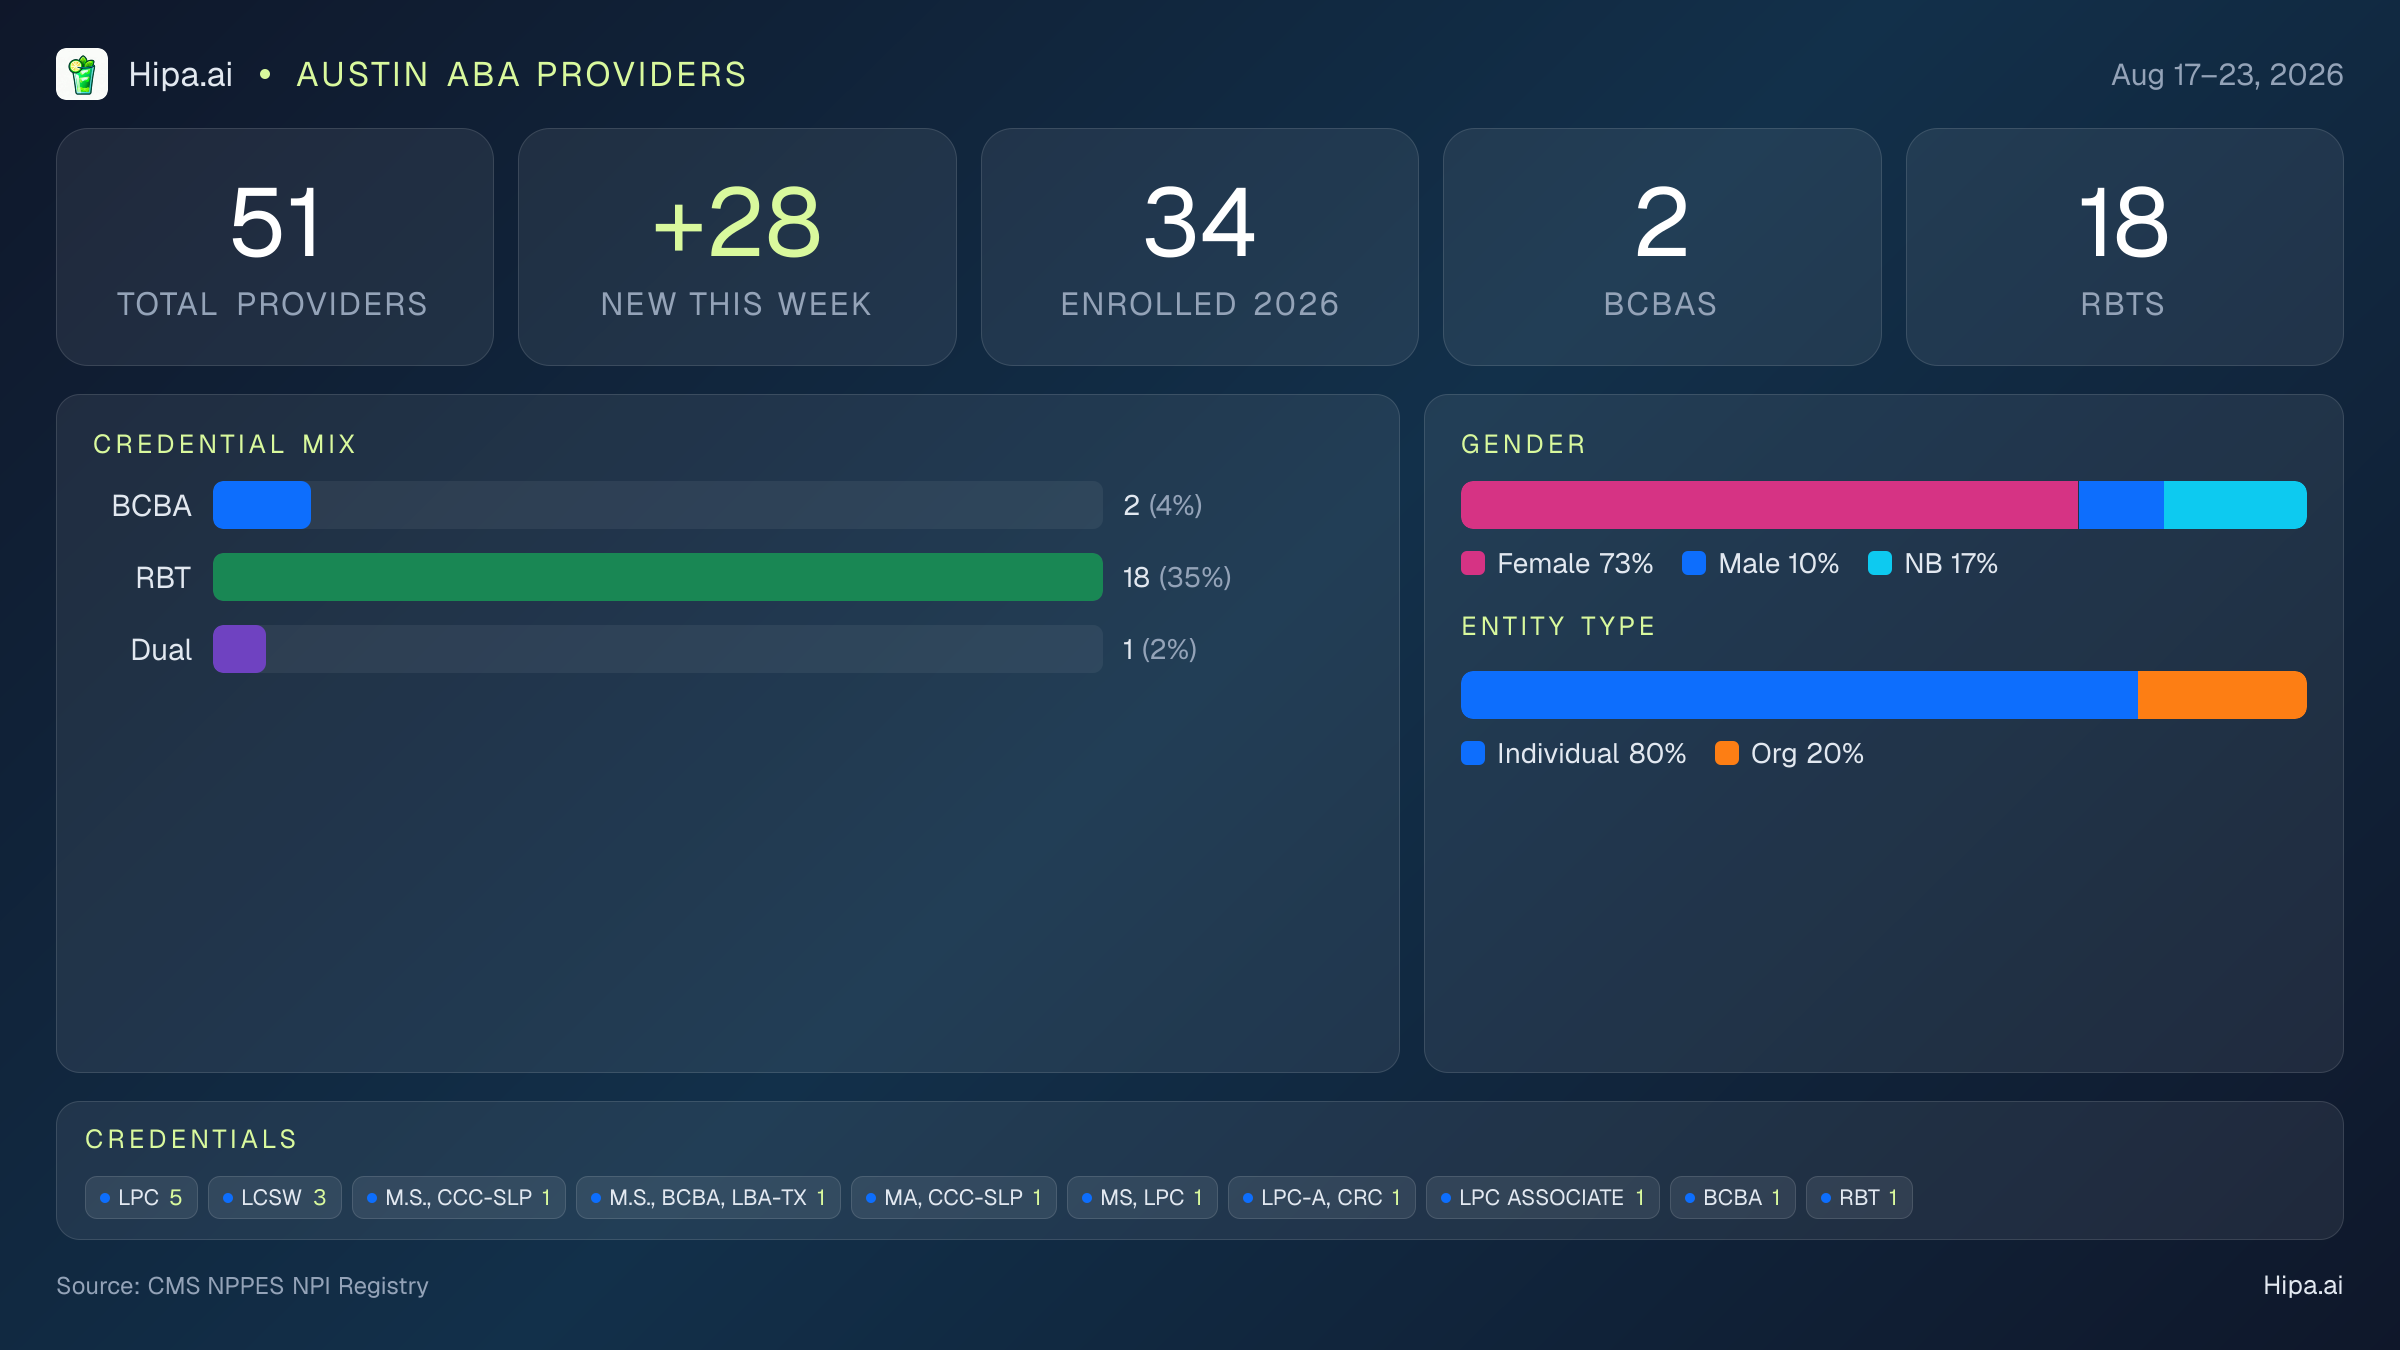The height and width of the screenshot is (1350, 2400).
Task: Click the 1 (2%) value
Action: pos(1159,649)
